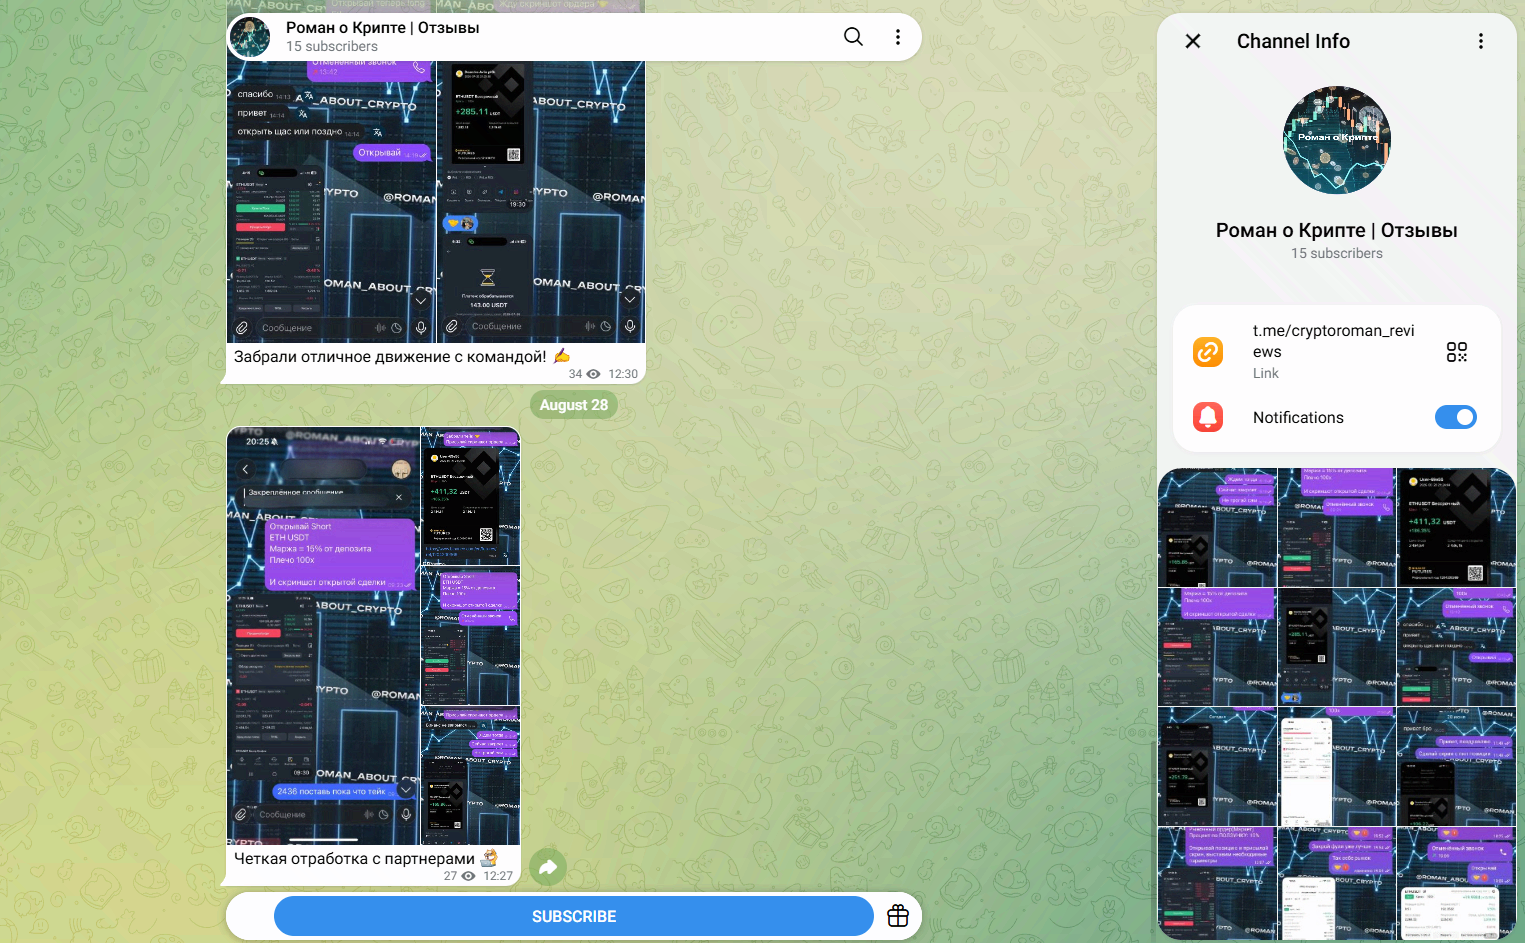The width and height of the screenshot is (1525, 943).
Task: Open right image of 'Забрали отличное движение' post
Action: coord(541,202)
